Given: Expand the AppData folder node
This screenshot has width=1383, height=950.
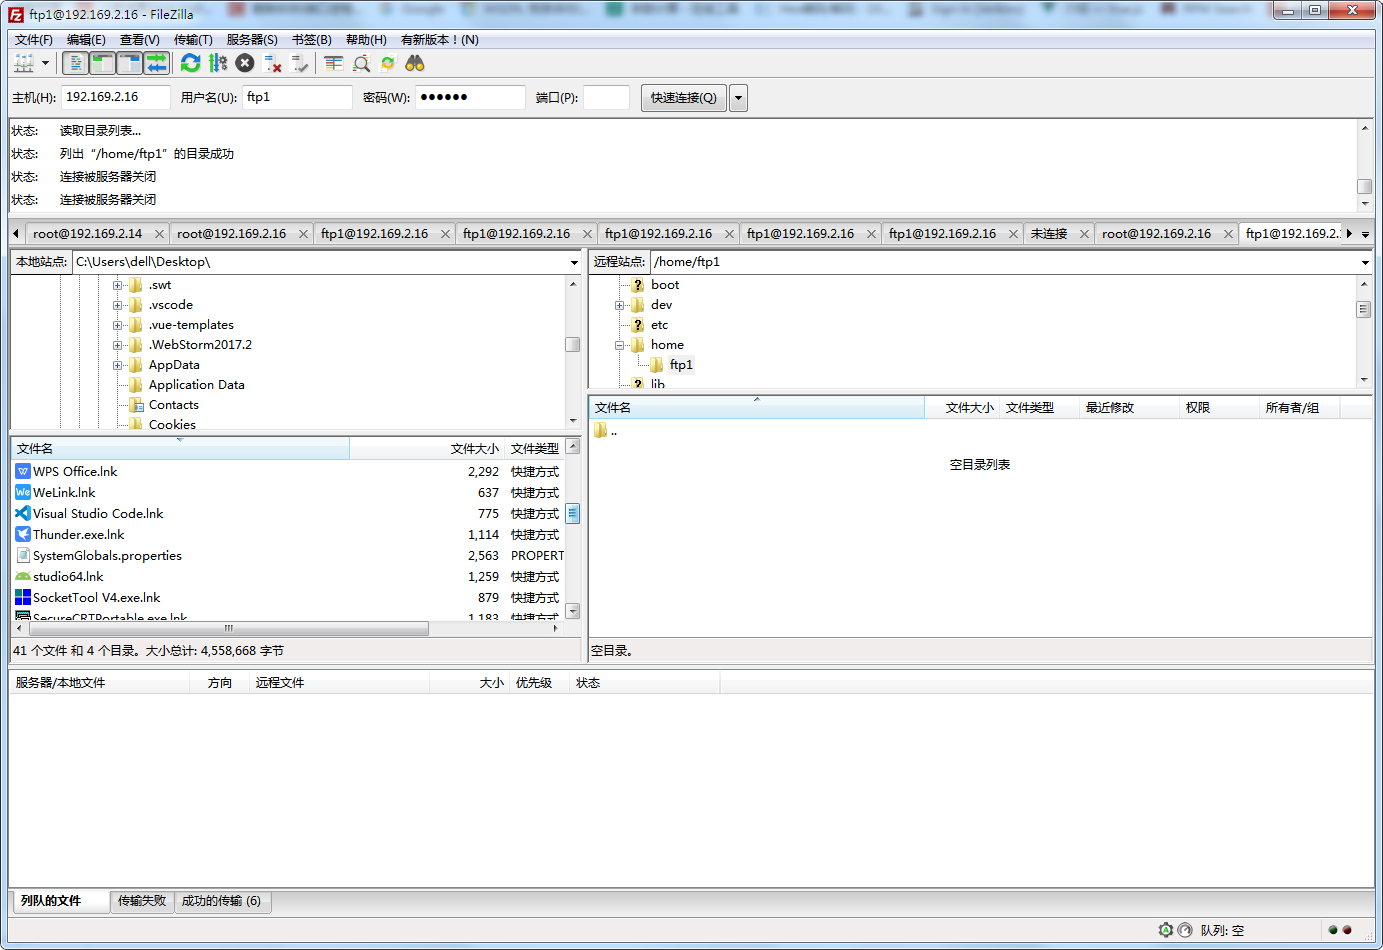Looking at the screenshot, I should point(118,365).
